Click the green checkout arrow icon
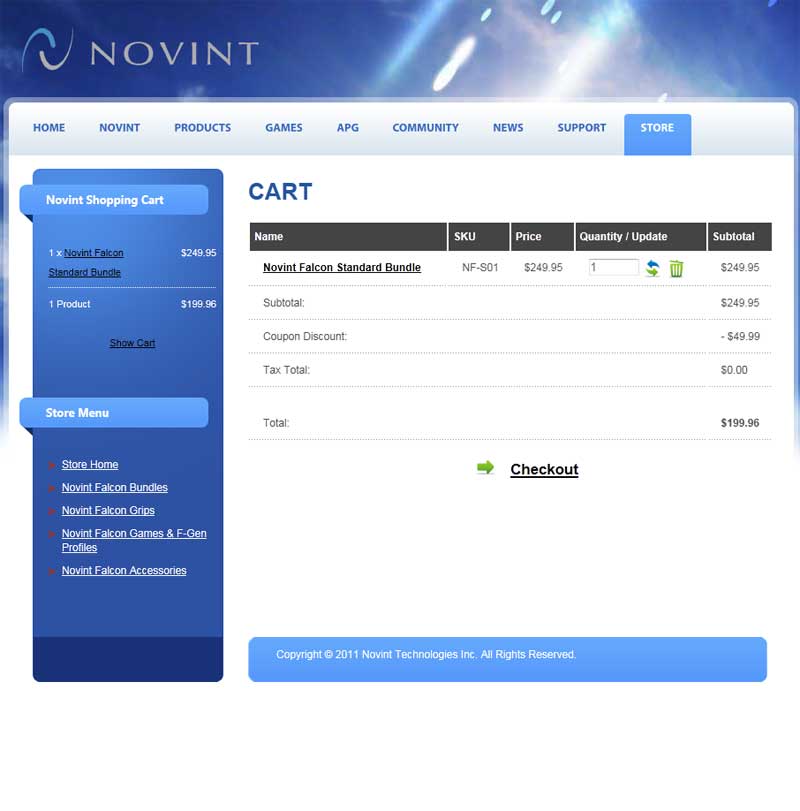800x811 pixels. click(x=486, y=468)
